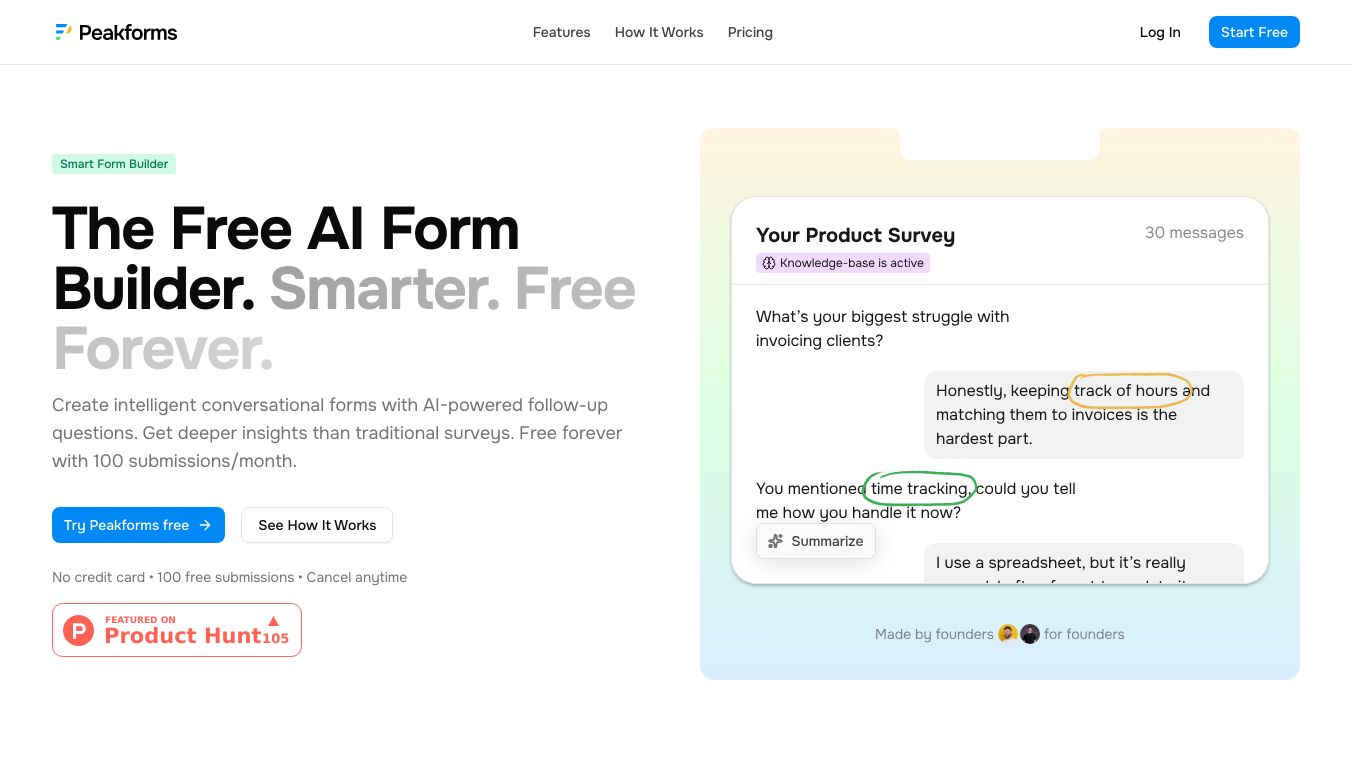Click the Your Product Survey title
This screenshot has width=1352, height=760.
click(855, 235)
